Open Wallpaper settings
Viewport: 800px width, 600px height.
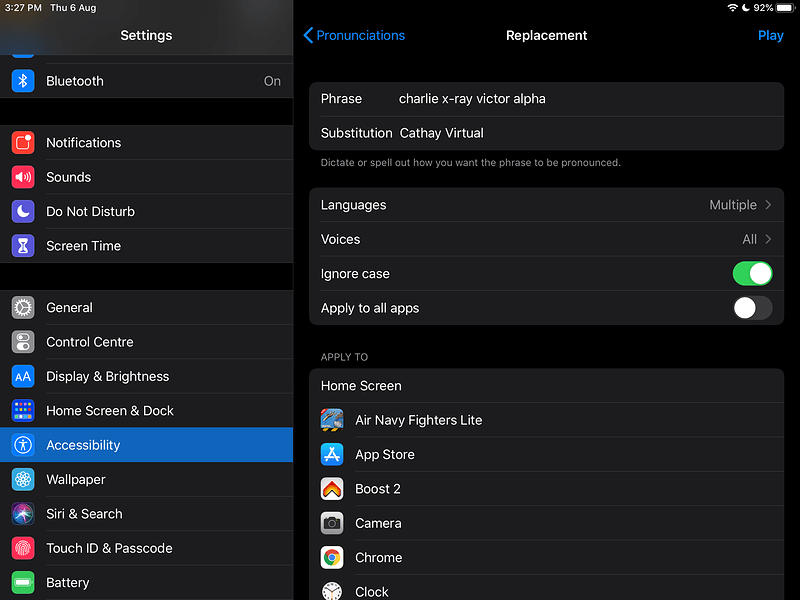(x=146, y=480)
